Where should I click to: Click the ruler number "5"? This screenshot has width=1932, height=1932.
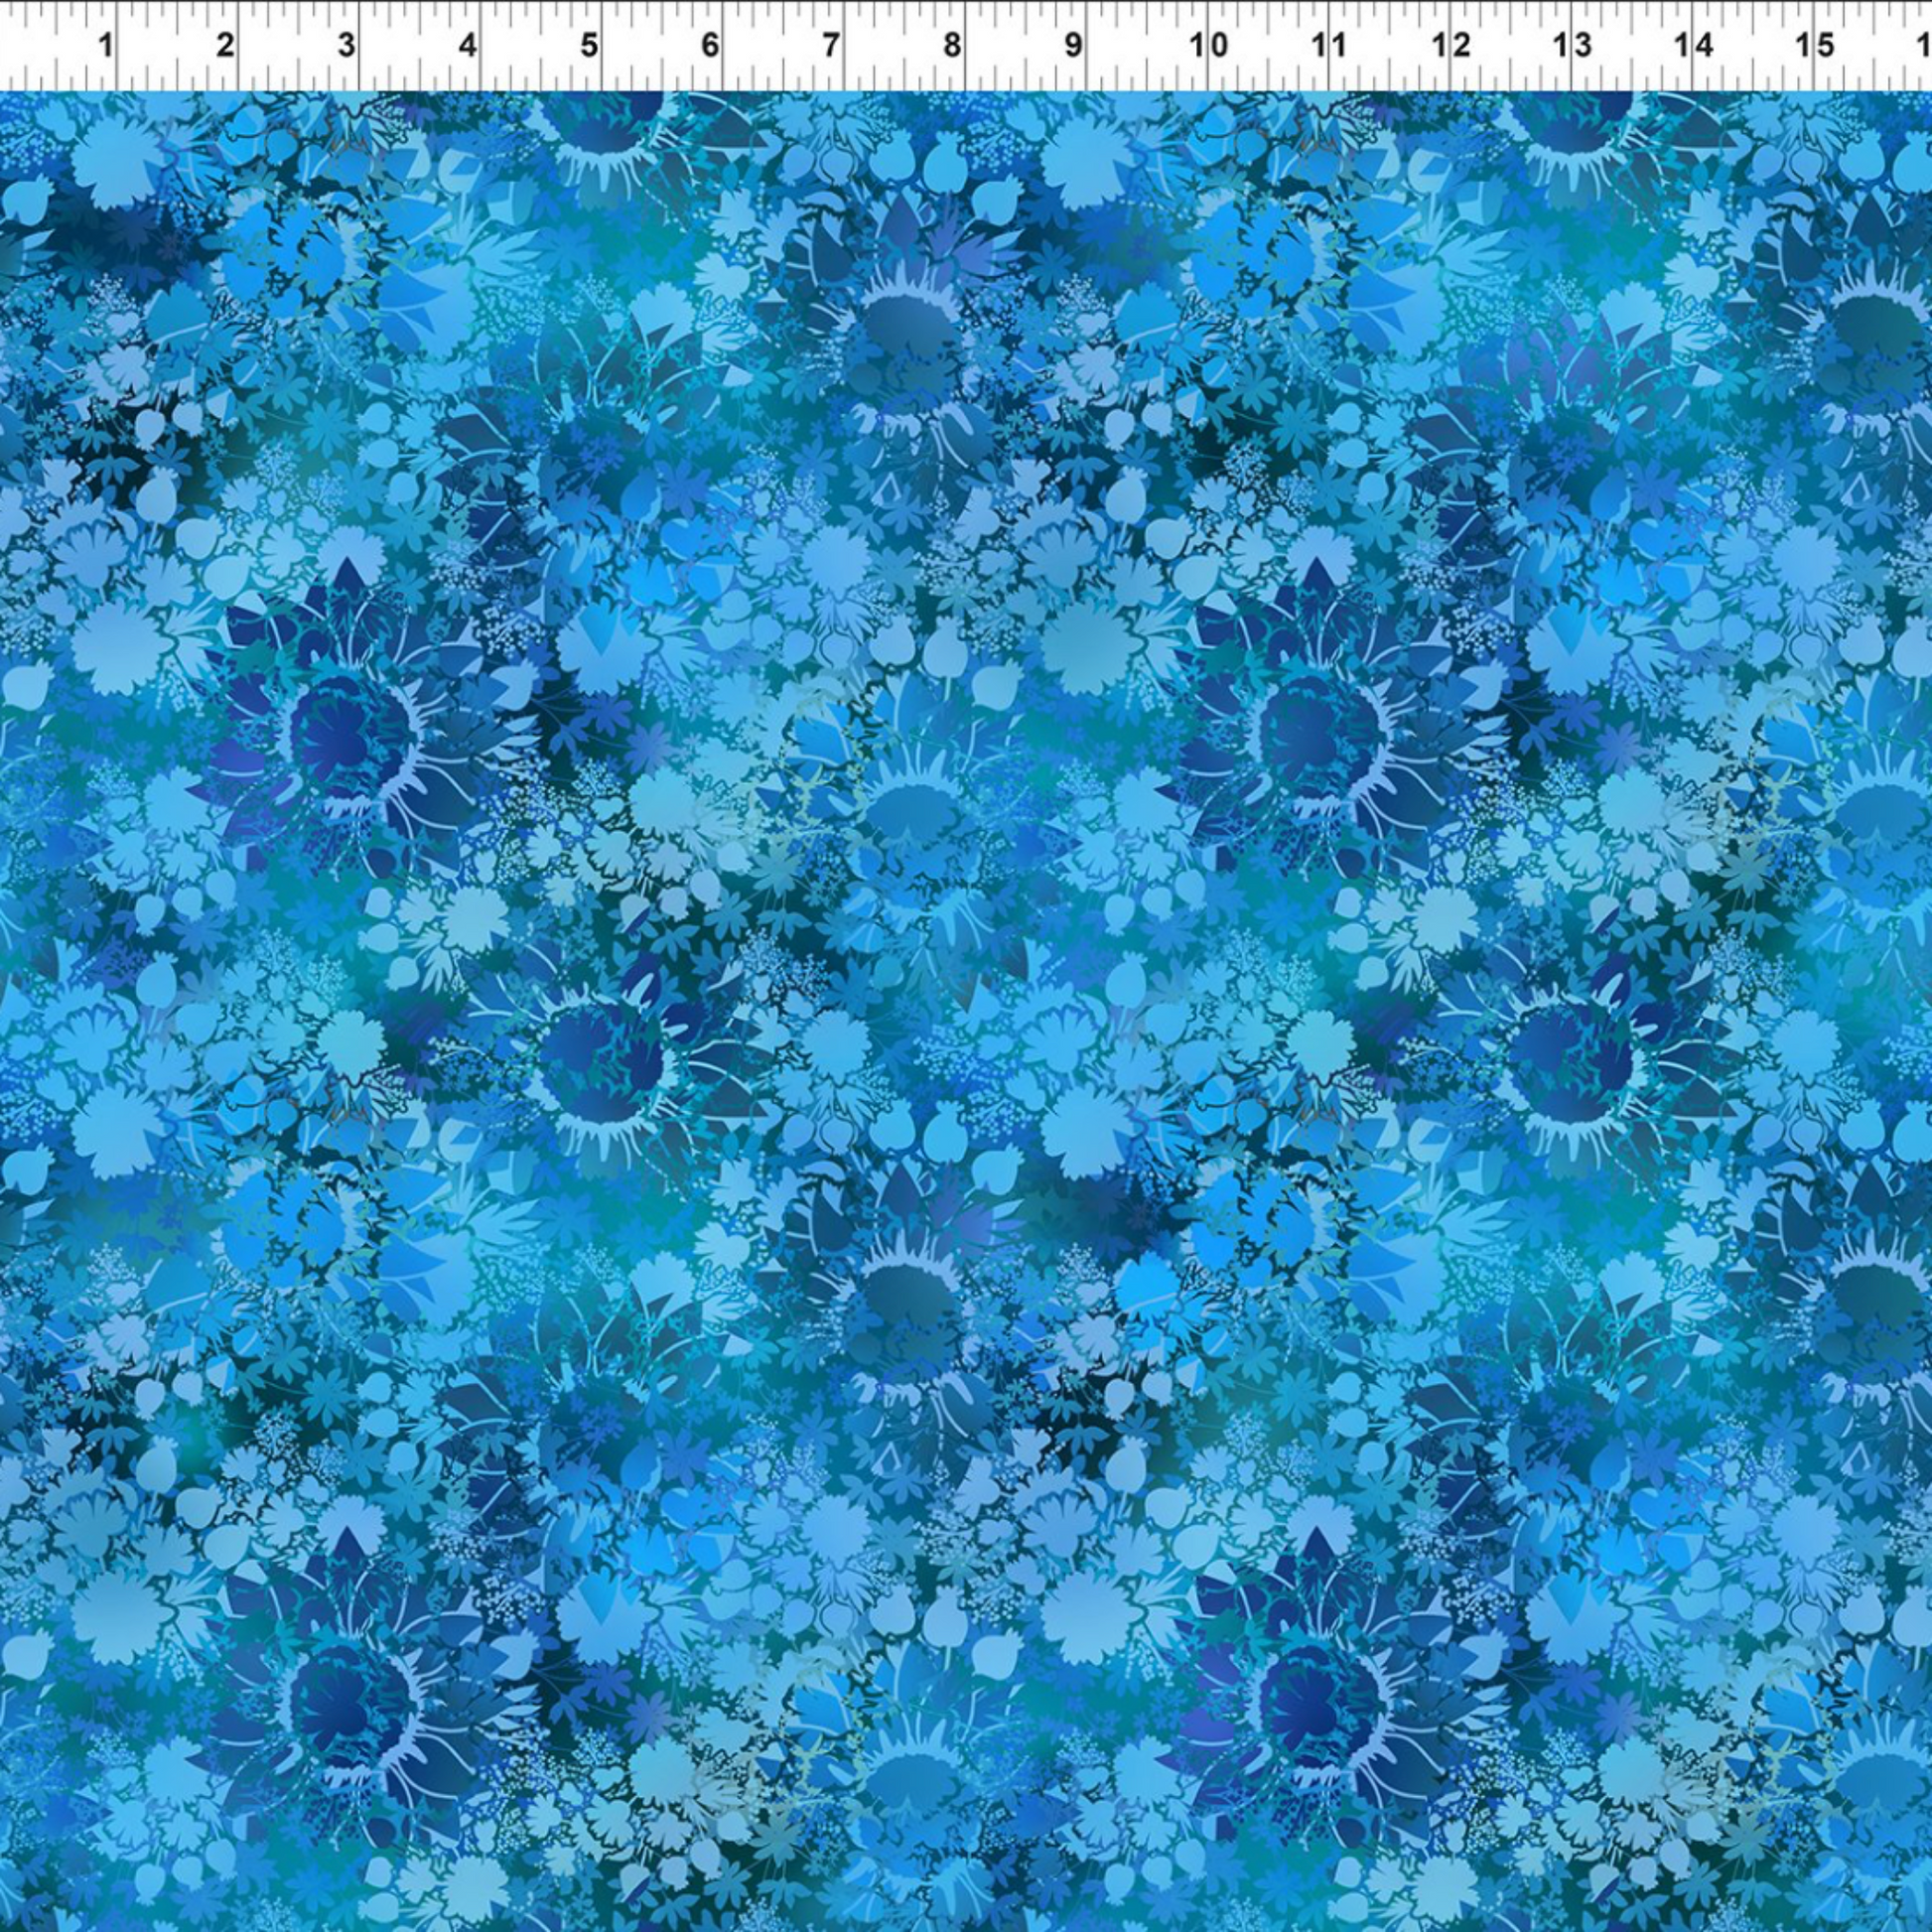tap(589, 45)
